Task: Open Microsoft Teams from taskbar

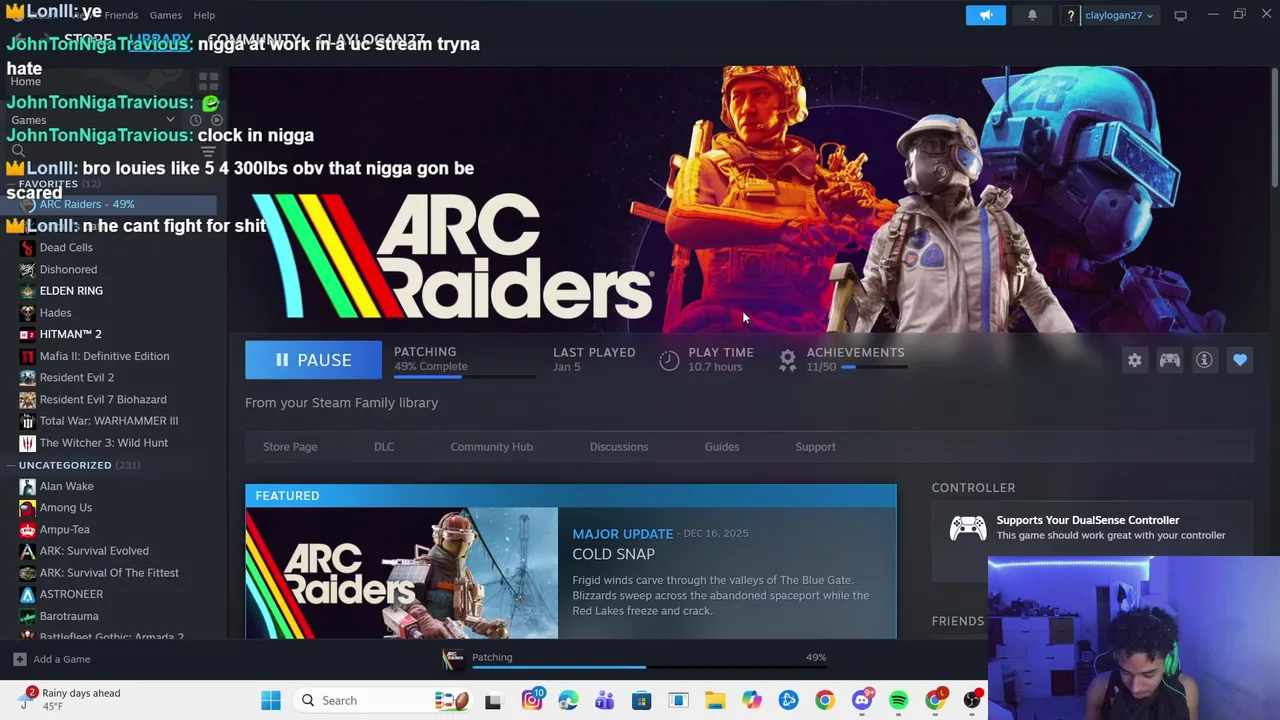Action: click(605, 701)
